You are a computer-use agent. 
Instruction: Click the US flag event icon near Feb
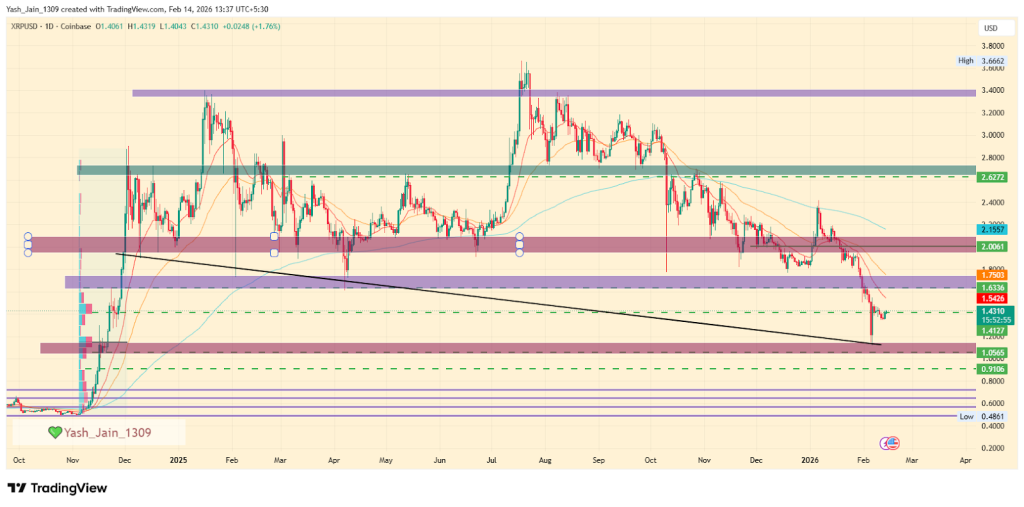click(x=889, y=442)
